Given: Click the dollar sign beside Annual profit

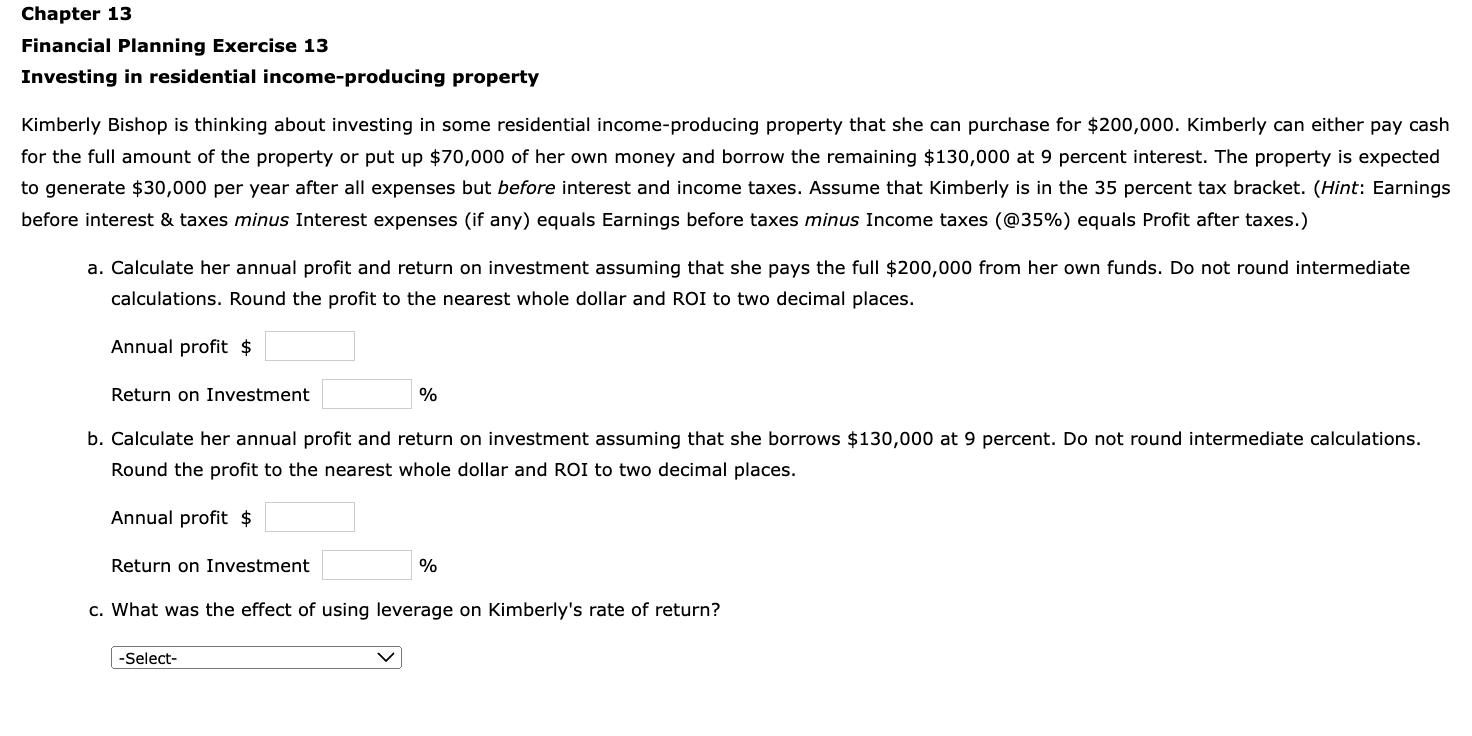Looking at the screenshot, I should (245, 345).
